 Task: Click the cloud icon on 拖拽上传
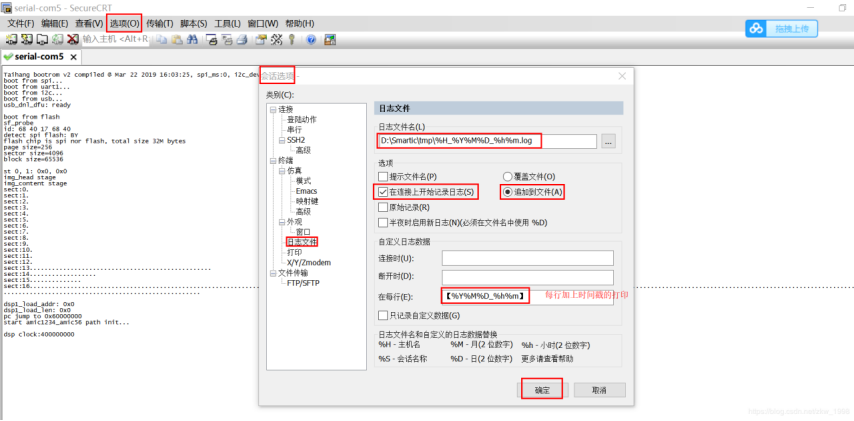pyautogui.click(x=756, y=29)
